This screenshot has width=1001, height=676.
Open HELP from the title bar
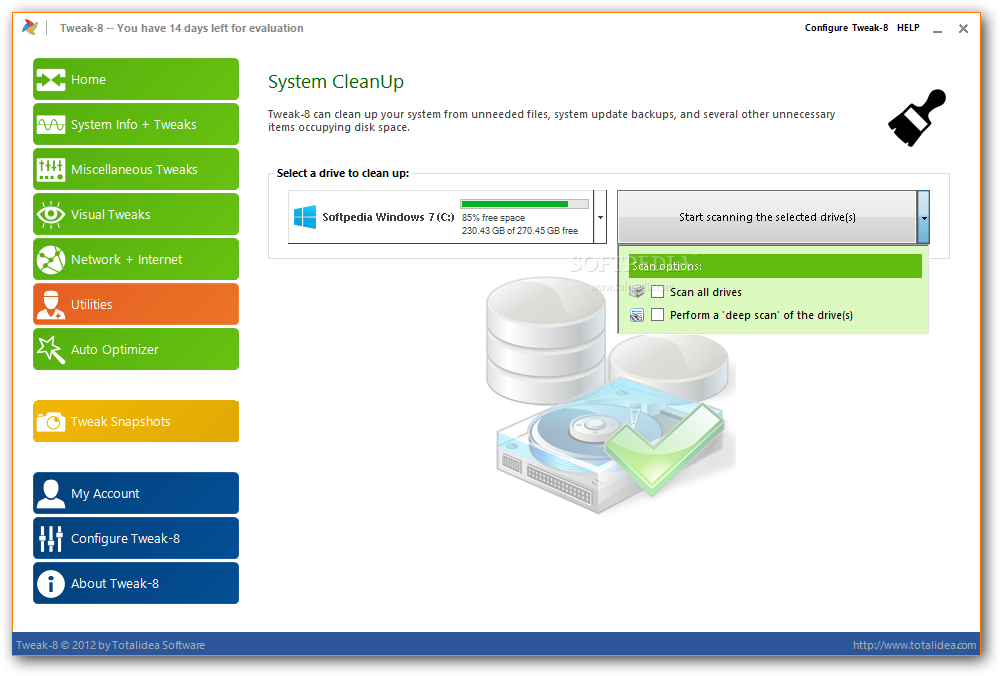click(908, 28)
